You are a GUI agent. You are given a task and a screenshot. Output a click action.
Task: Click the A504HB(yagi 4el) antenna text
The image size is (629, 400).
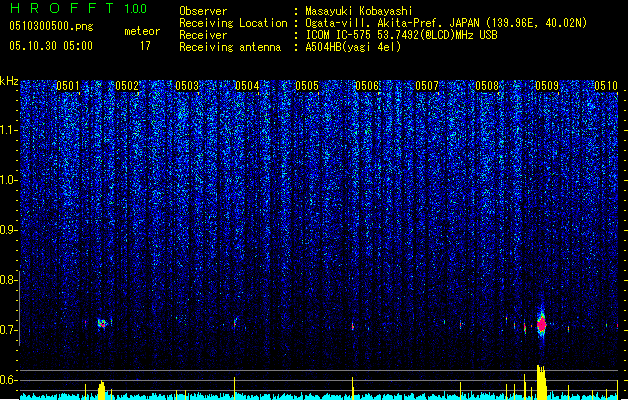pos(353,47)
